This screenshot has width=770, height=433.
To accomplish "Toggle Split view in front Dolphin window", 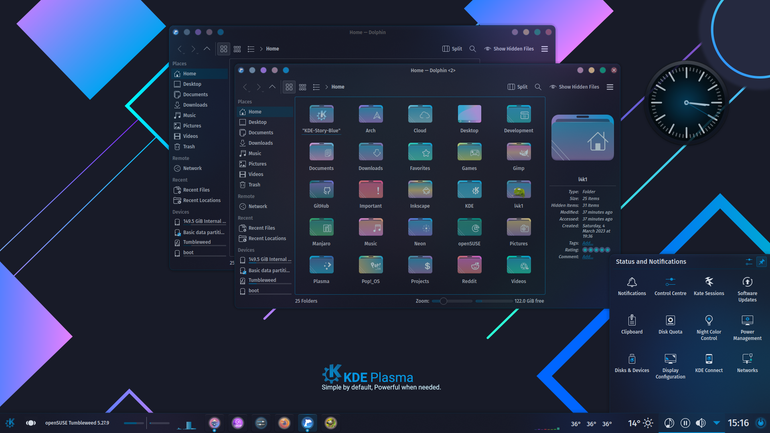I will pos(517,87).
